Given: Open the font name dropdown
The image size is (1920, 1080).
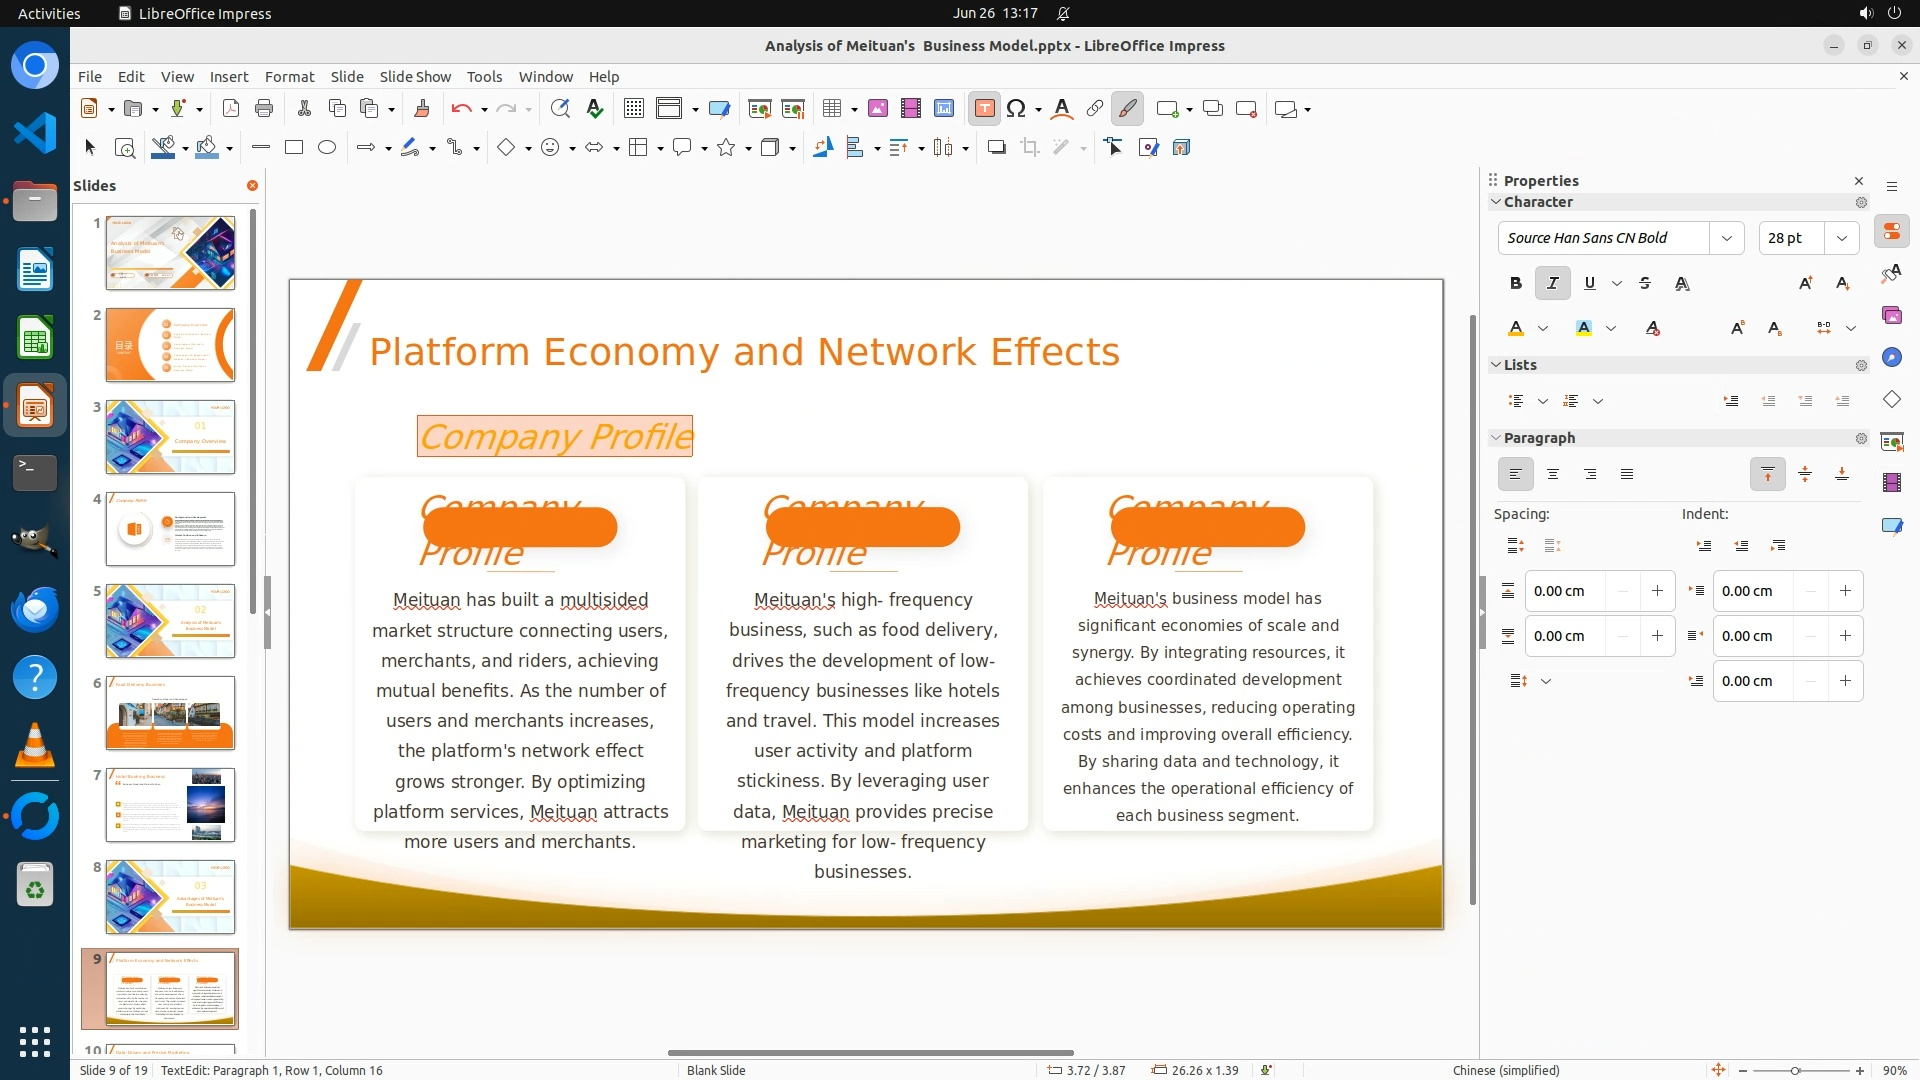Looking at the screenshot, I should (1726, 238).
